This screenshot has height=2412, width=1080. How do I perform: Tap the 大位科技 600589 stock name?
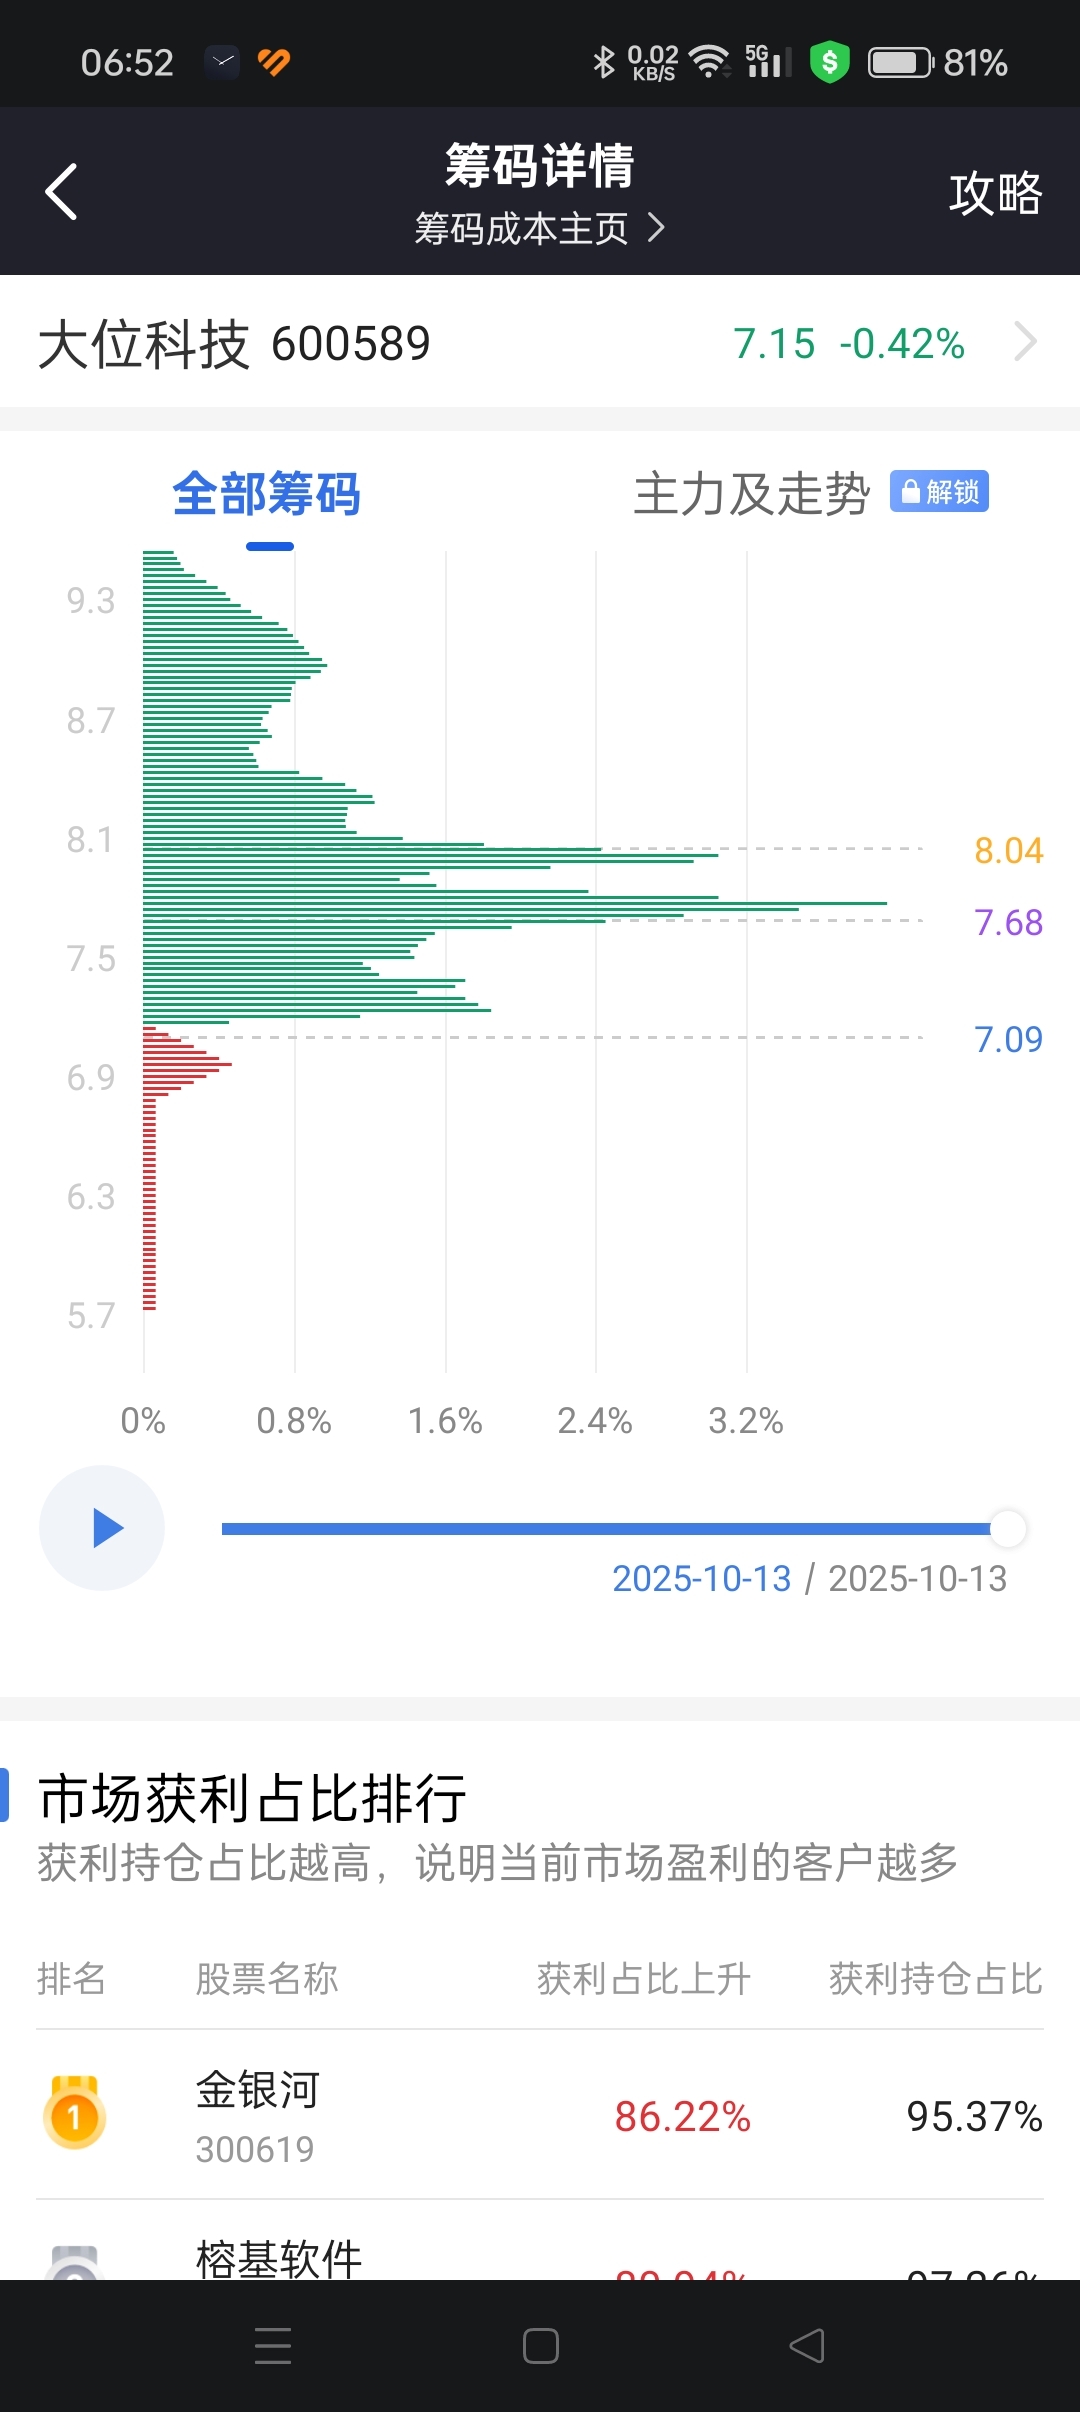[x=234, y=343]
